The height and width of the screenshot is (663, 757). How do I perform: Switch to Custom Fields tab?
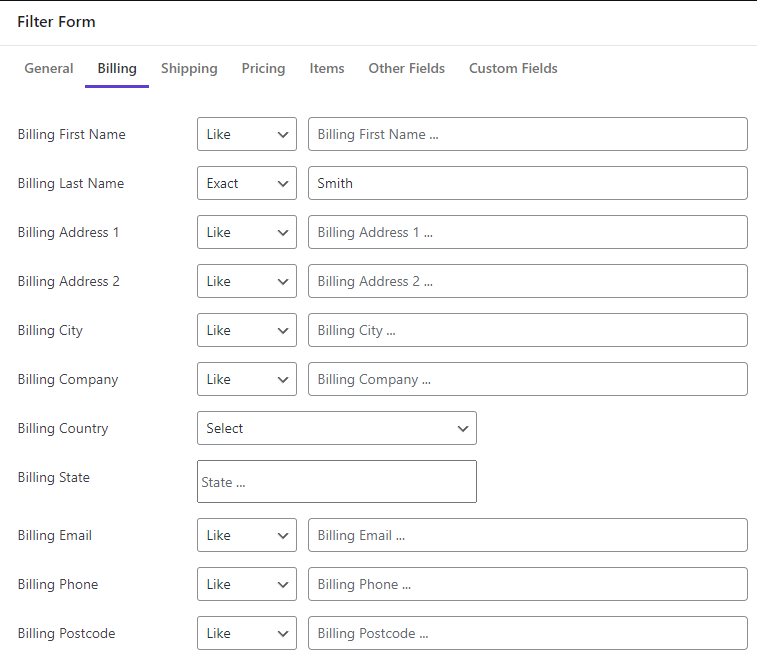[x=513, y=69]
